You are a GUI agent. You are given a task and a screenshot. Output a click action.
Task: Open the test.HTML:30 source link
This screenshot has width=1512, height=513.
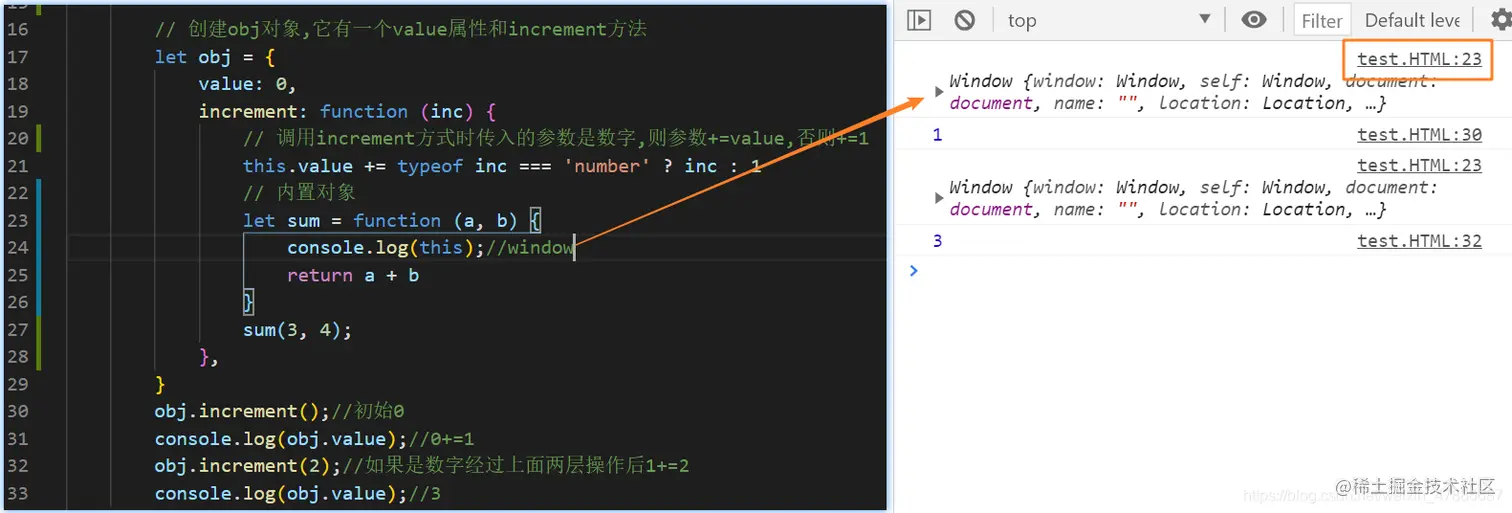(1419, 135)
